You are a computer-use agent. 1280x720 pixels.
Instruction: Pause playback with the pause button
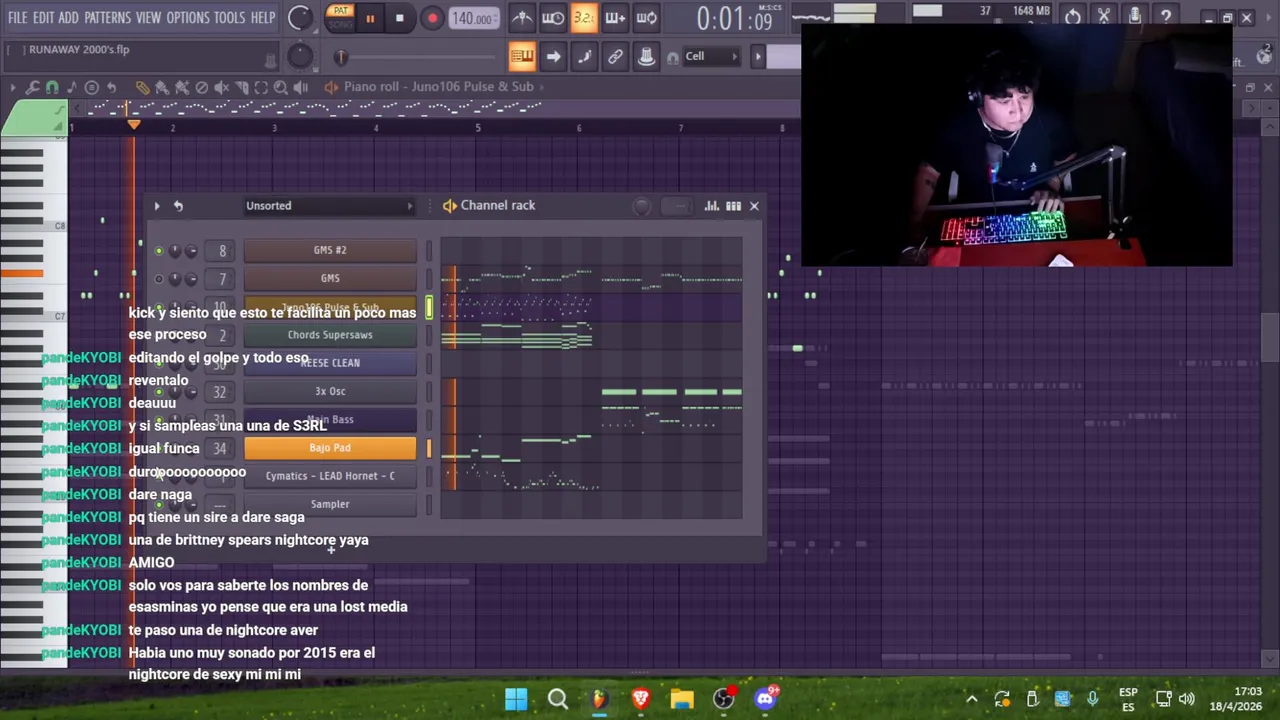click(369, 18)
